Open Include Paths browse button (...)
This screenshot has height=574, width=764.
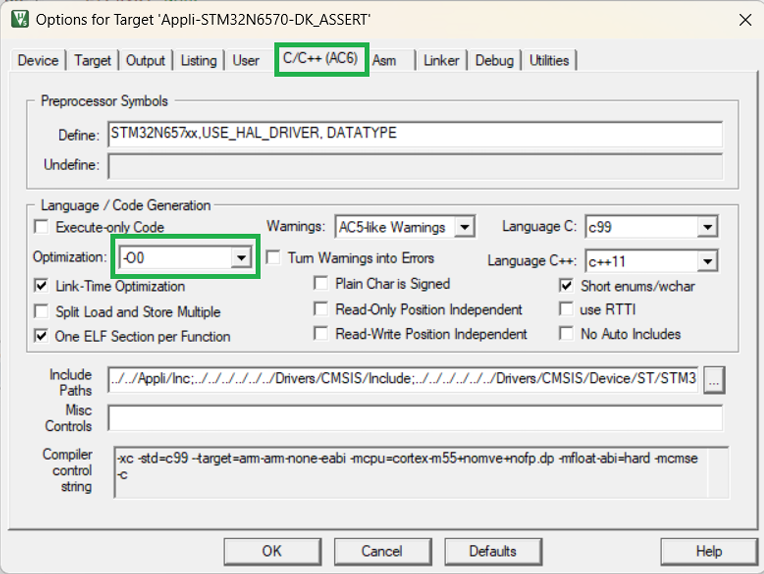pos(714,380)
